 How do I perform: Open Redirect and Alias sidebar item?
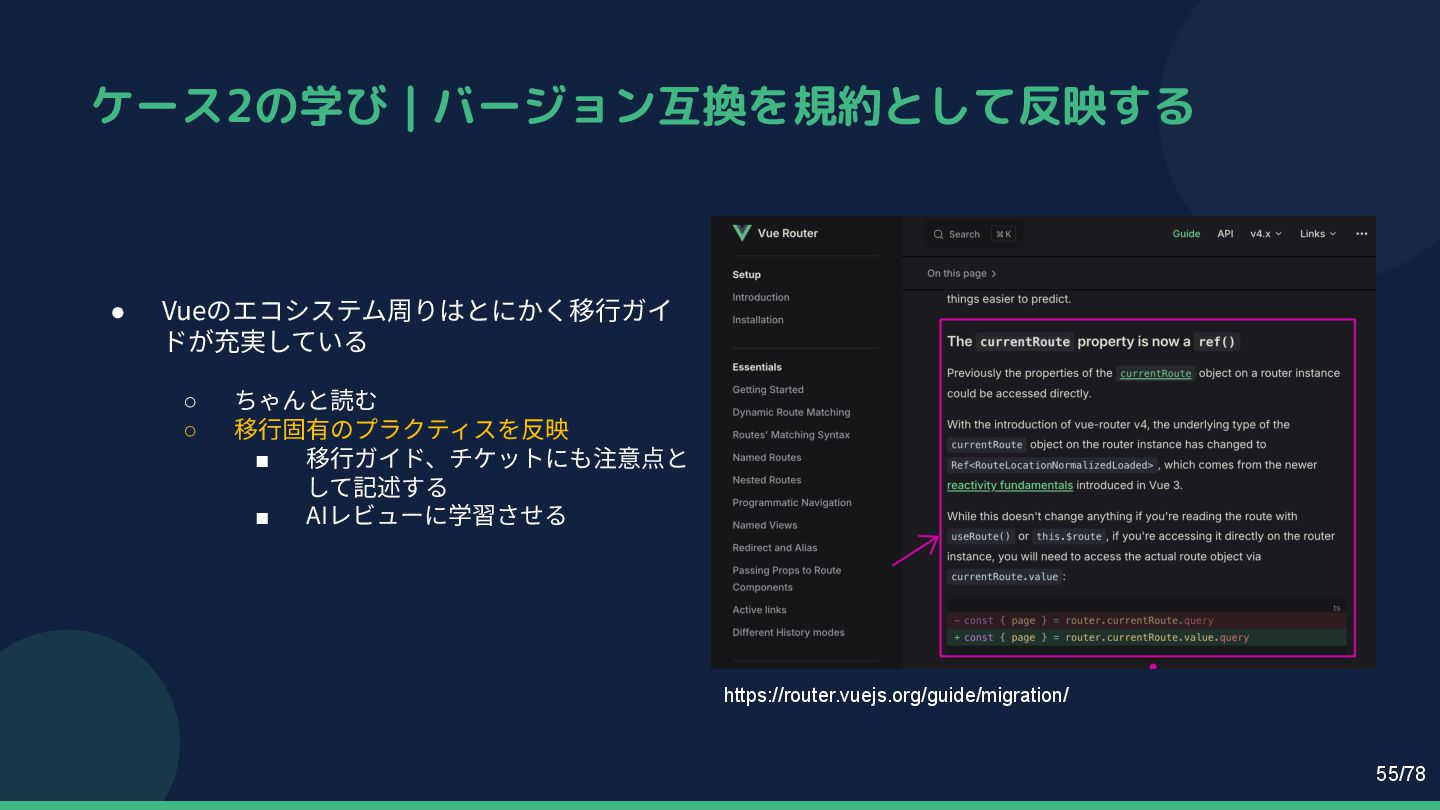point(775,548)
